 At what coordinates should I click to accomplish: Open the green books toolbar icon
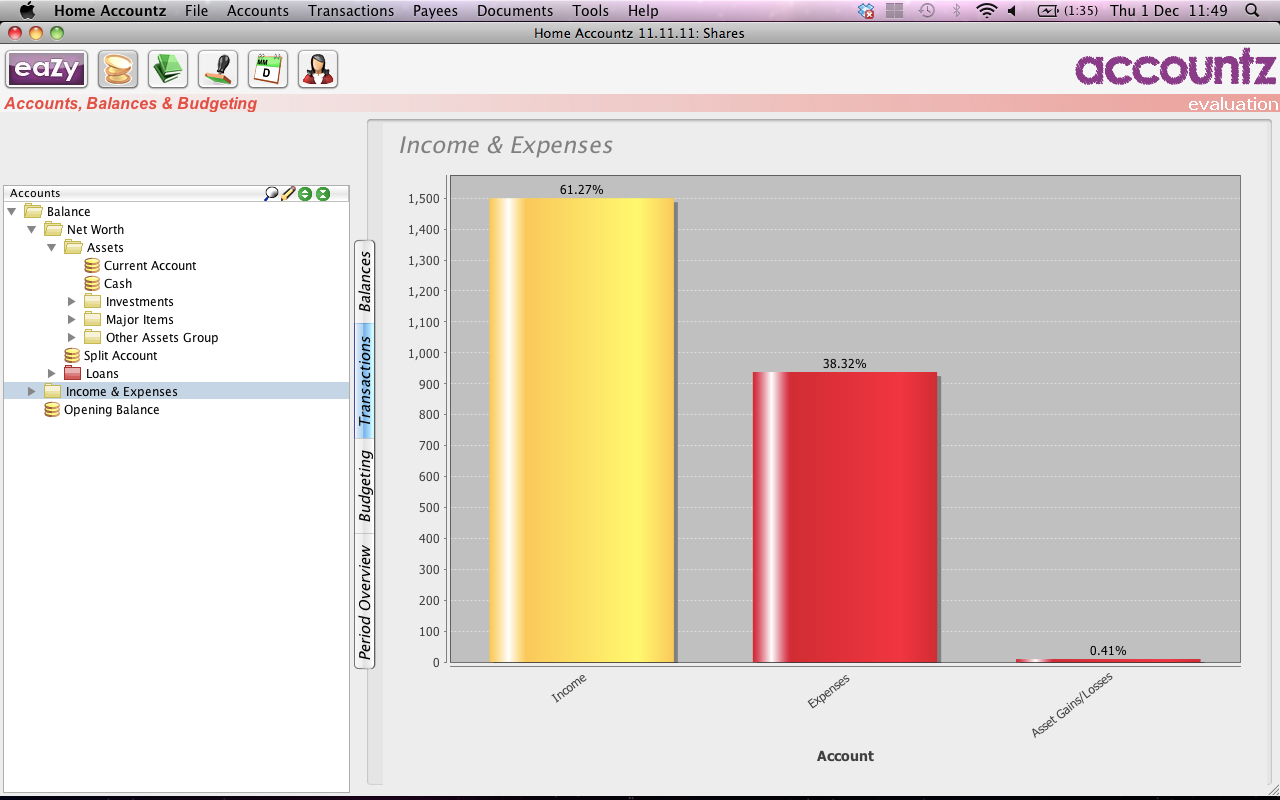pyautogui.click(x=168, y=69)
